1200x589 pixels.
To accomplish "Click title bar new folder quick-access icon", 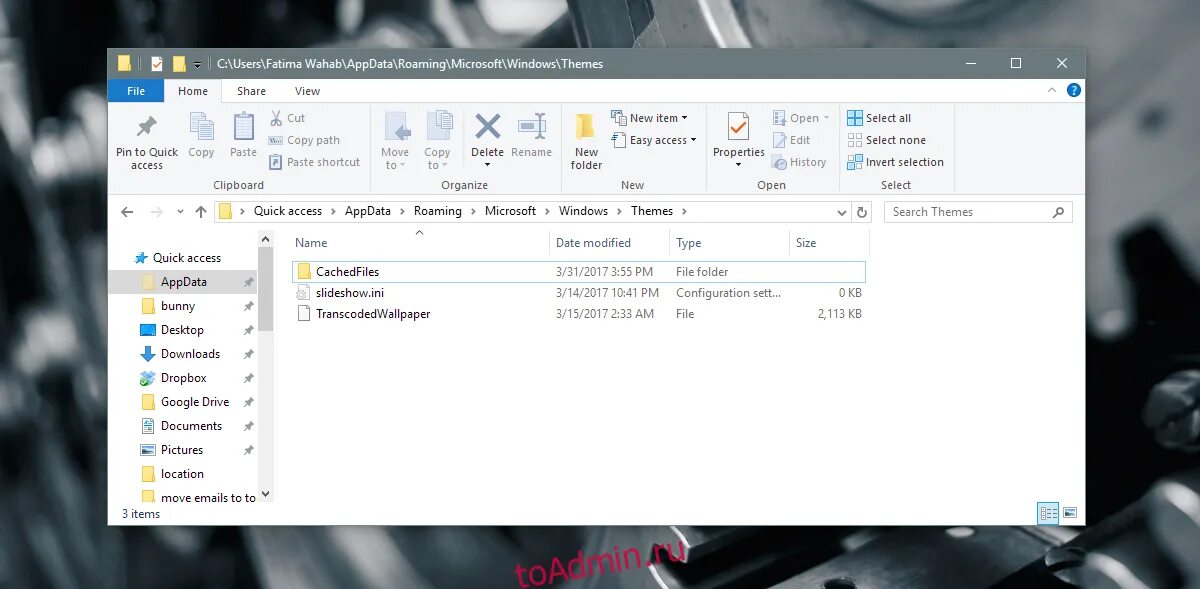I will pos(179,63).
